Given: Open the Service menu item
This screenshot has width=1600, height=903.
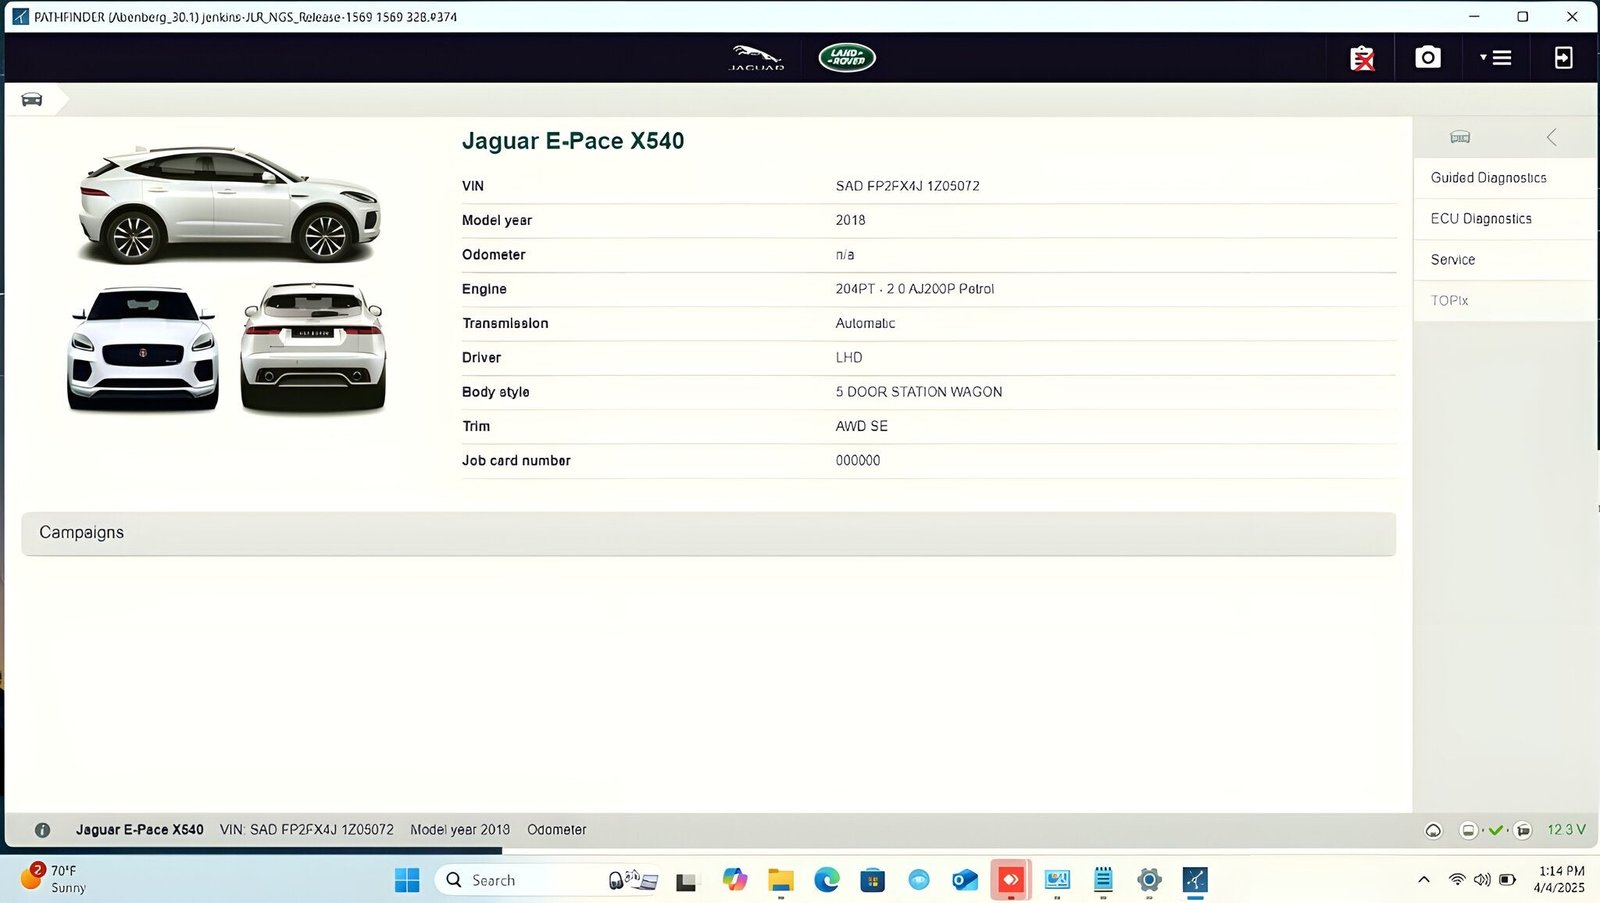Looking at the screenshot, I should [1453, 260].
